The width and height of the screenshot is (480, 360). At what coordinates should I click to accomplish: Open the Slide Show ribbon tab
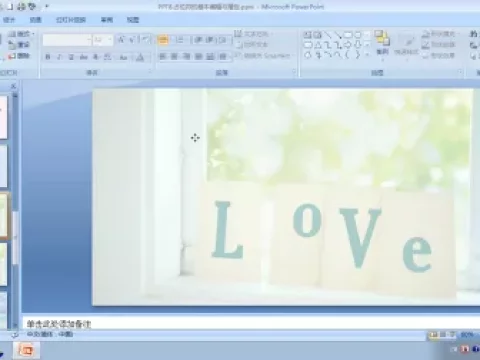coord(71,20)
